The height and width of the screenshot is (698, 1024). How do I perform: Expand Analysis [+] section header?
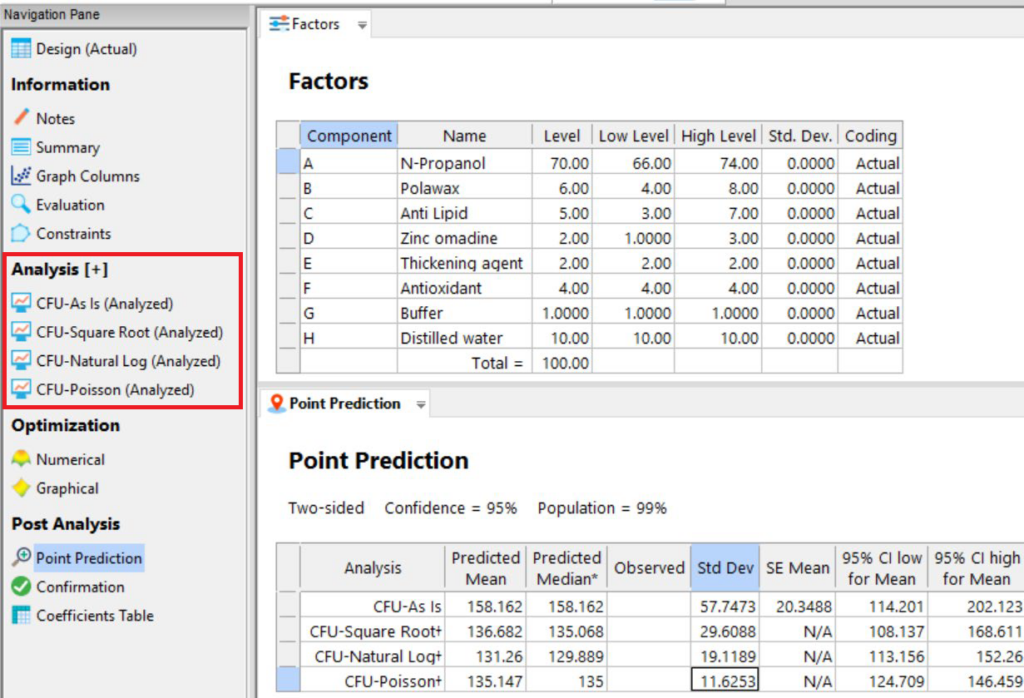(60, 270)
